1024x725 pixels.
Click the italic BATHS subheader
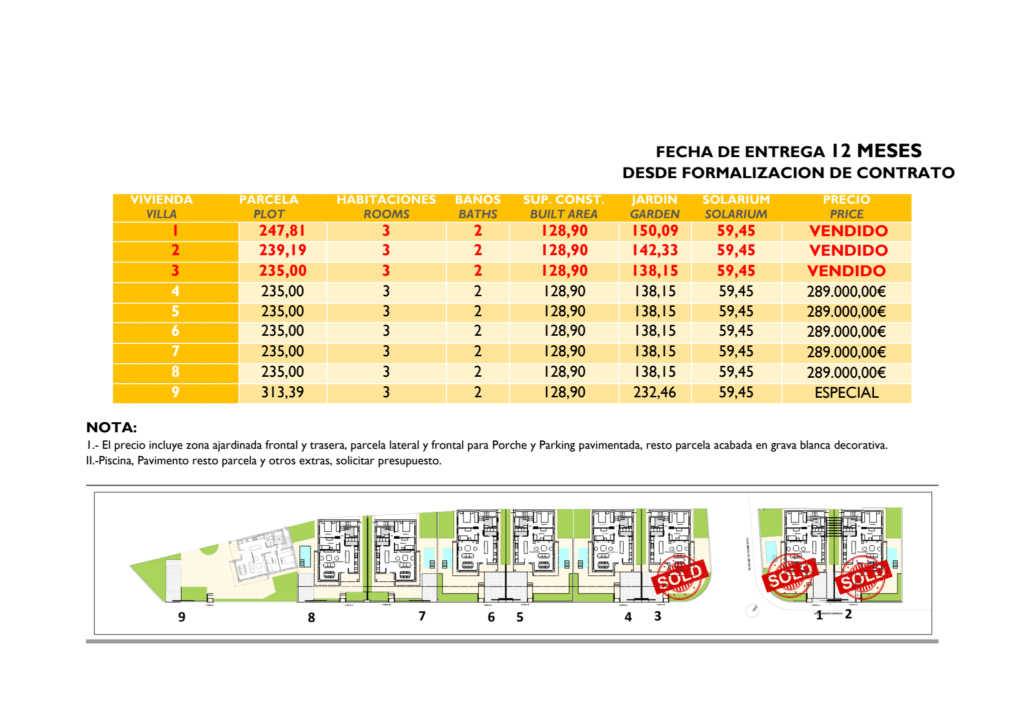coord(477,214)
